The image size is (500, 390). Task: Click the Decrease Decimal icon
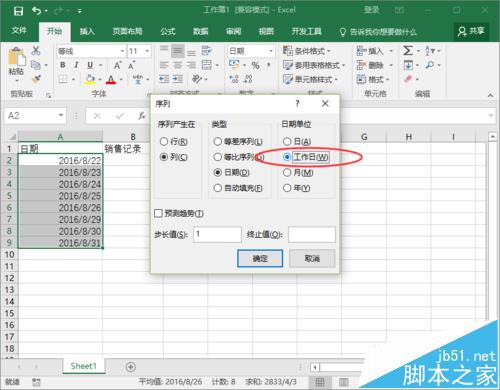248,79
